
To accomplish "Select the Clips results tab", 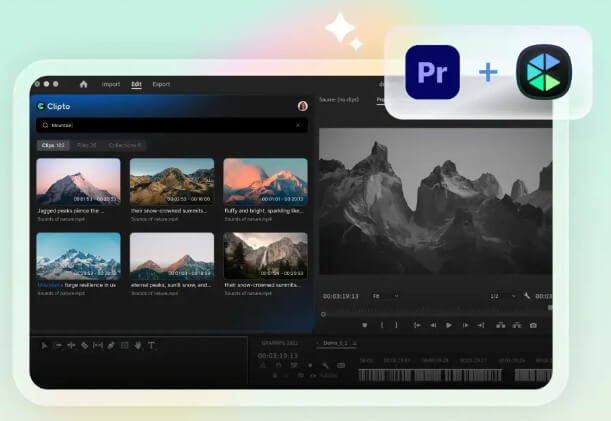I will pos(53,145).
